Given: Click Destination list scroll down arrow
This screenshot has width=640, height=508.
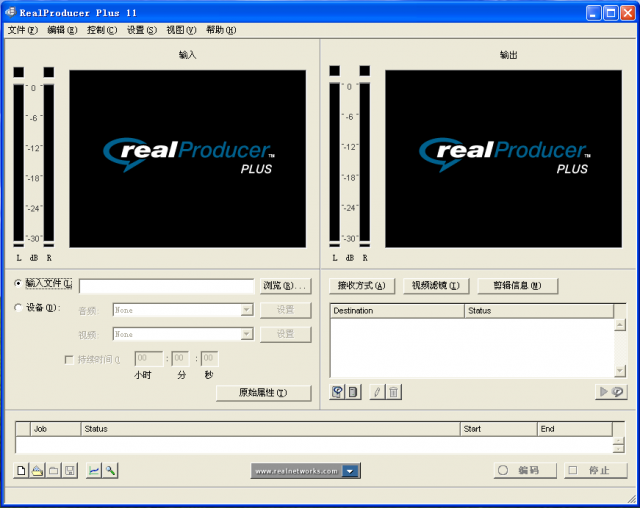Looking at the screenshot, I should pos(620,371).
